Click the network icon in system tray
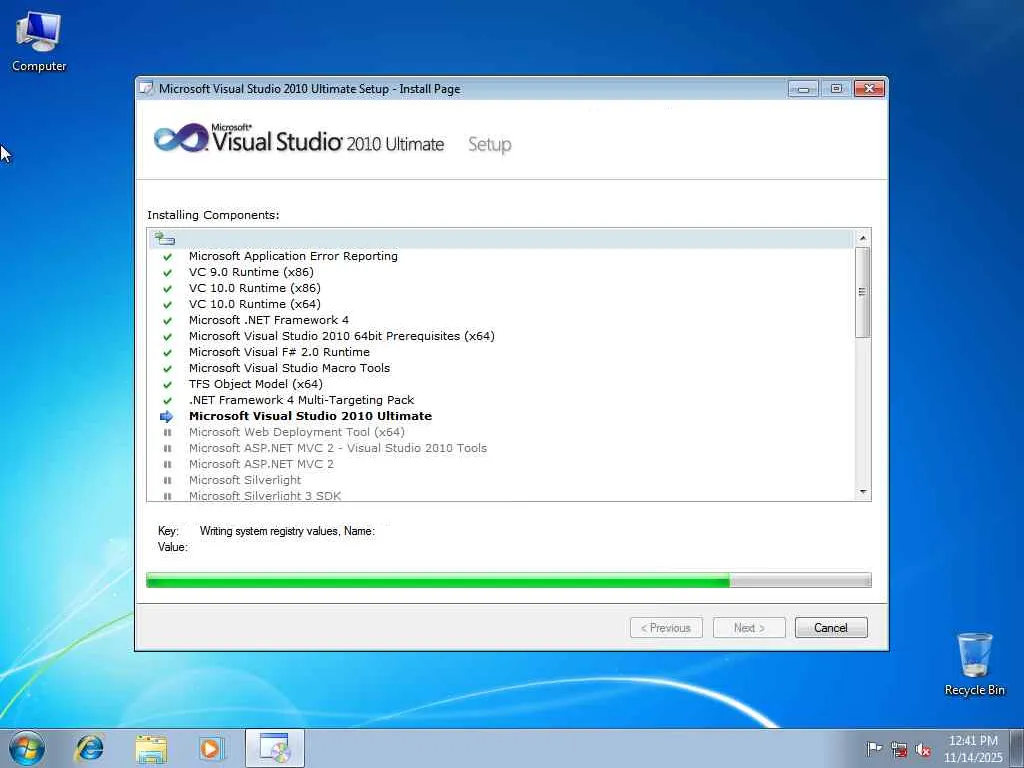The width and height of the screenshot is (1024, 768). [x=899, y=749]
